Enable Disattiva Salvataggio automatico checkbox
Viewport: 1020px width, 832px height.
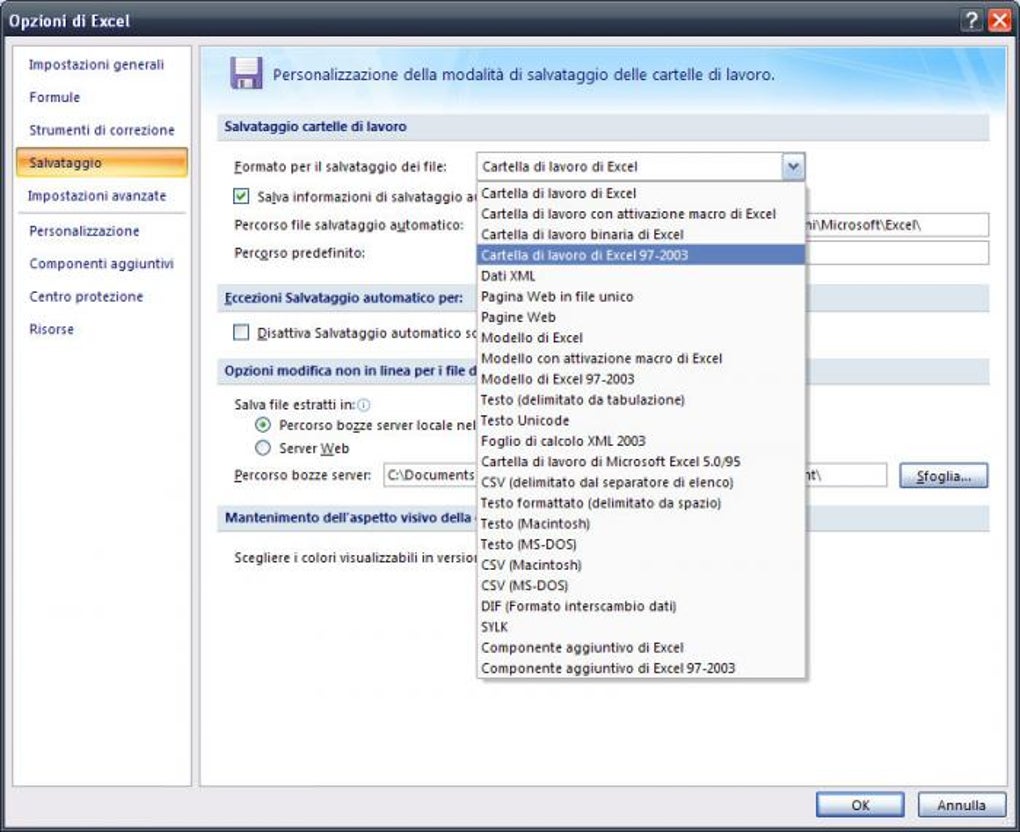click(241, 332)
